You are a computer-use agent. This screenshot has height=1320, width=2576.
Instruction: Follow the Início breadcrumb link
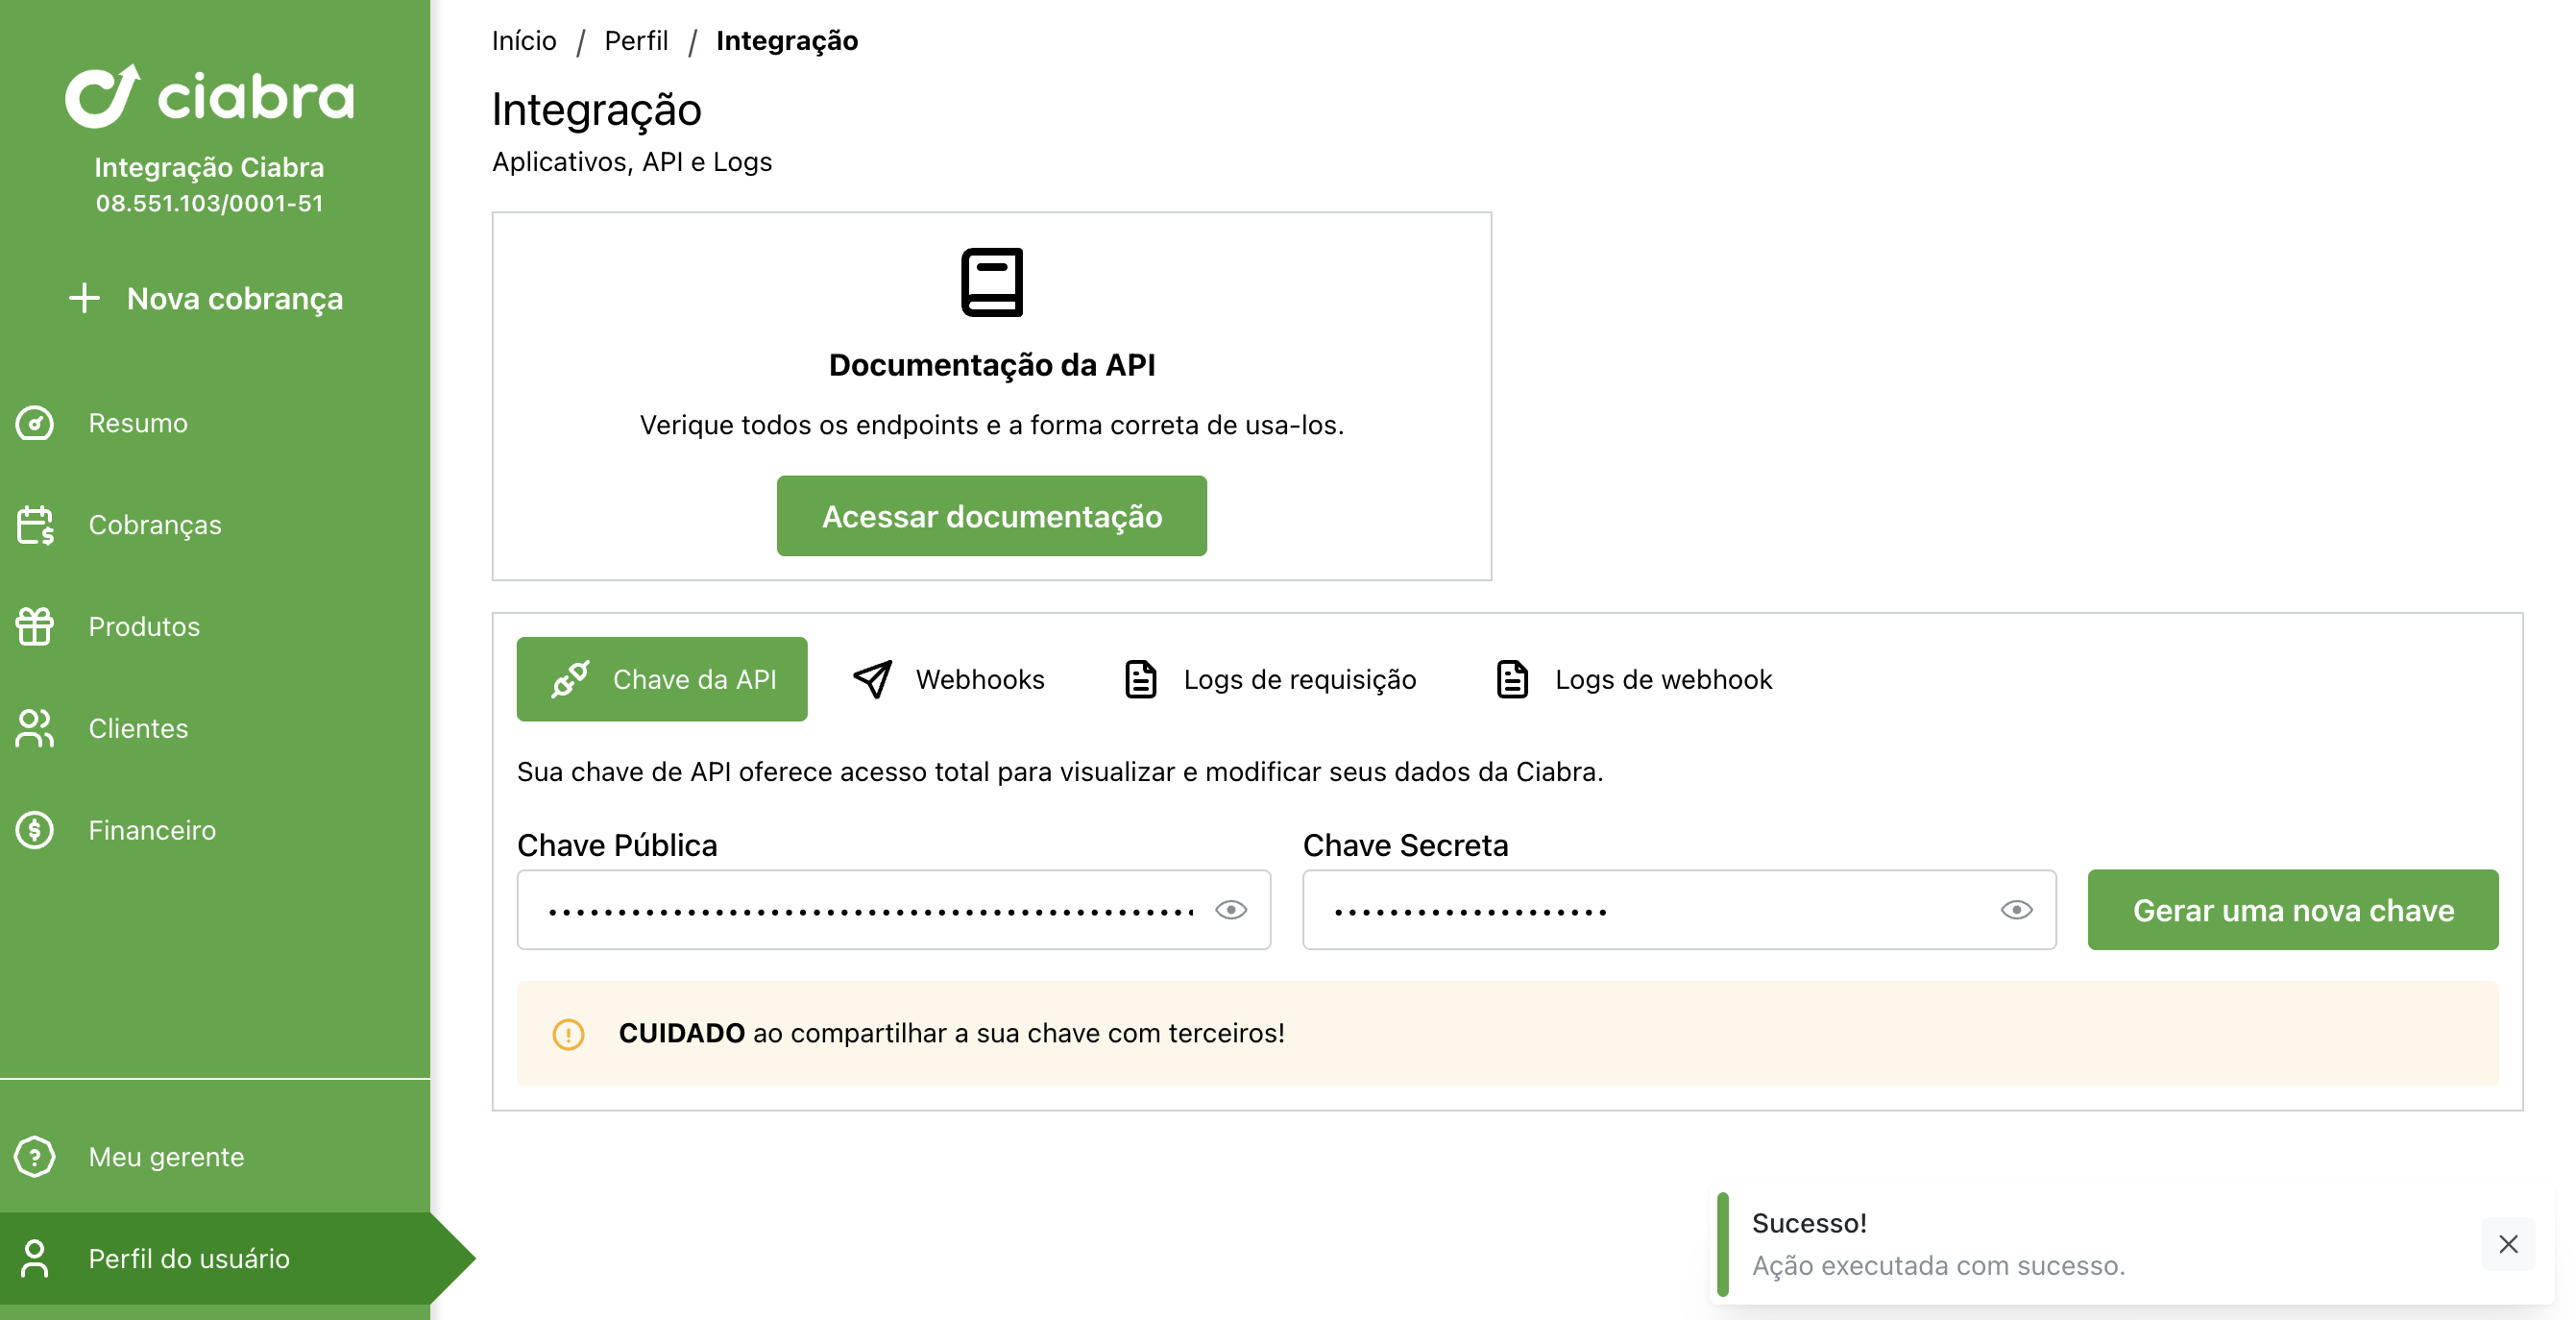pos(524,40)
